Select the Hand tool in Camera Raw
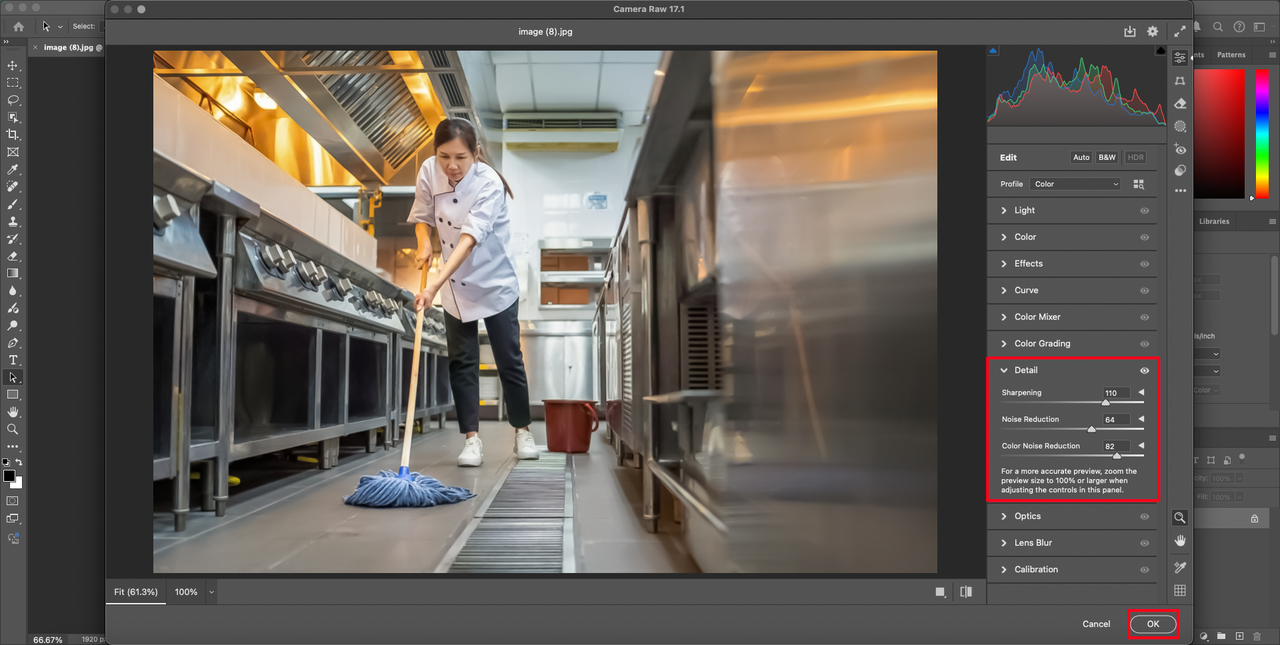This screenshot has height=645, width=1280. 1180,541
